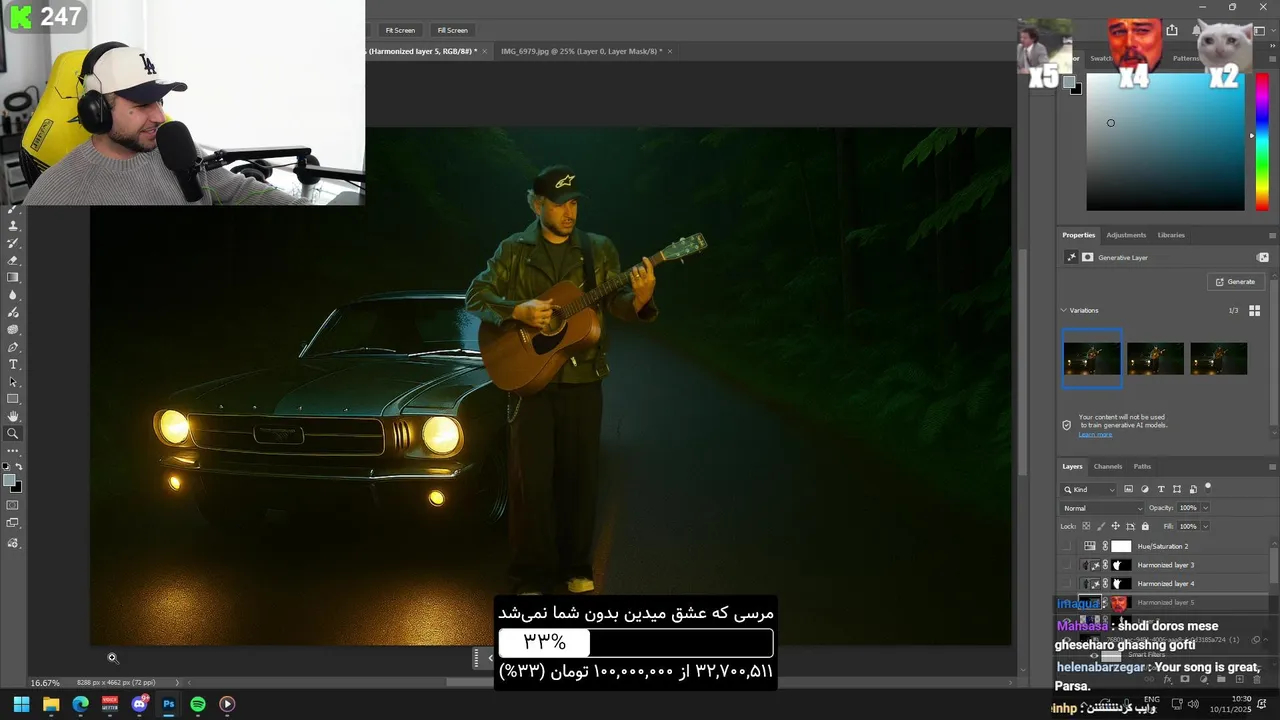Select the Gradient tool
This screenshot has width=1280, height=720.
13,277
